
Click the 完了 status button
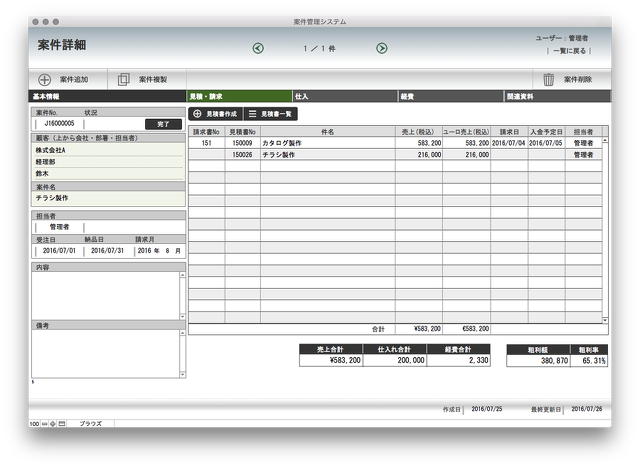(x=163, y=124)
